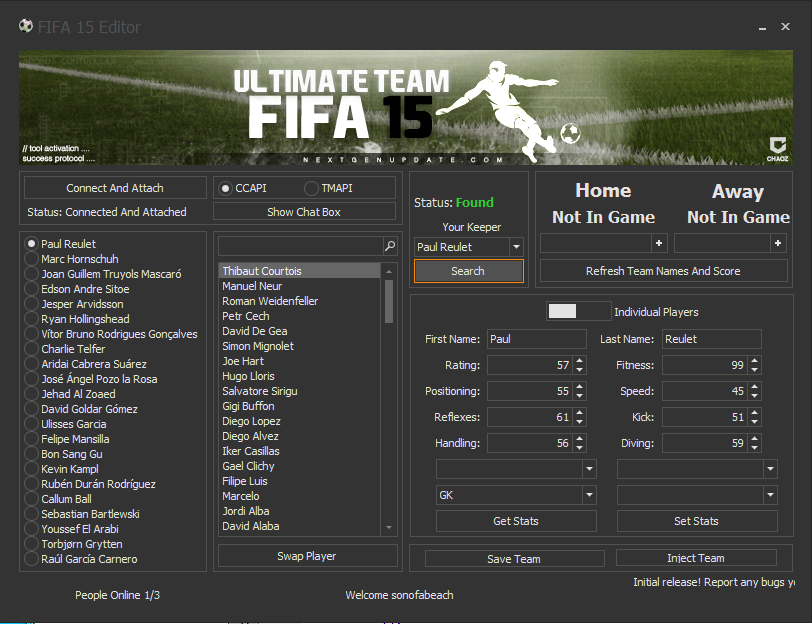Image resolution: width=812 pixels, height=624 pixels.
Task: Select the CCAPI radio button
Action: tap(225, 188)
